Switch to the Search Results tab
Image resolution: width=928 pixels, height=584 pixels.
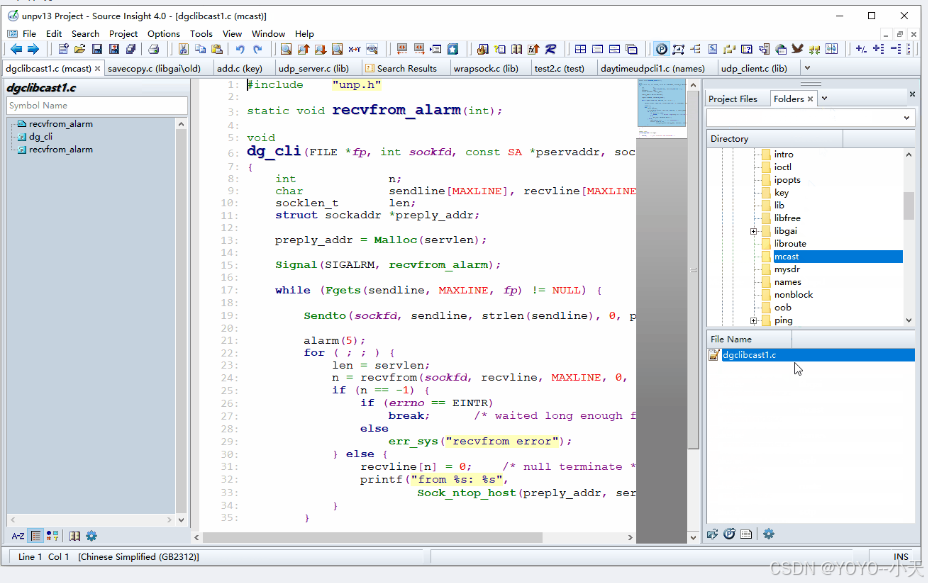pos(407,69)
